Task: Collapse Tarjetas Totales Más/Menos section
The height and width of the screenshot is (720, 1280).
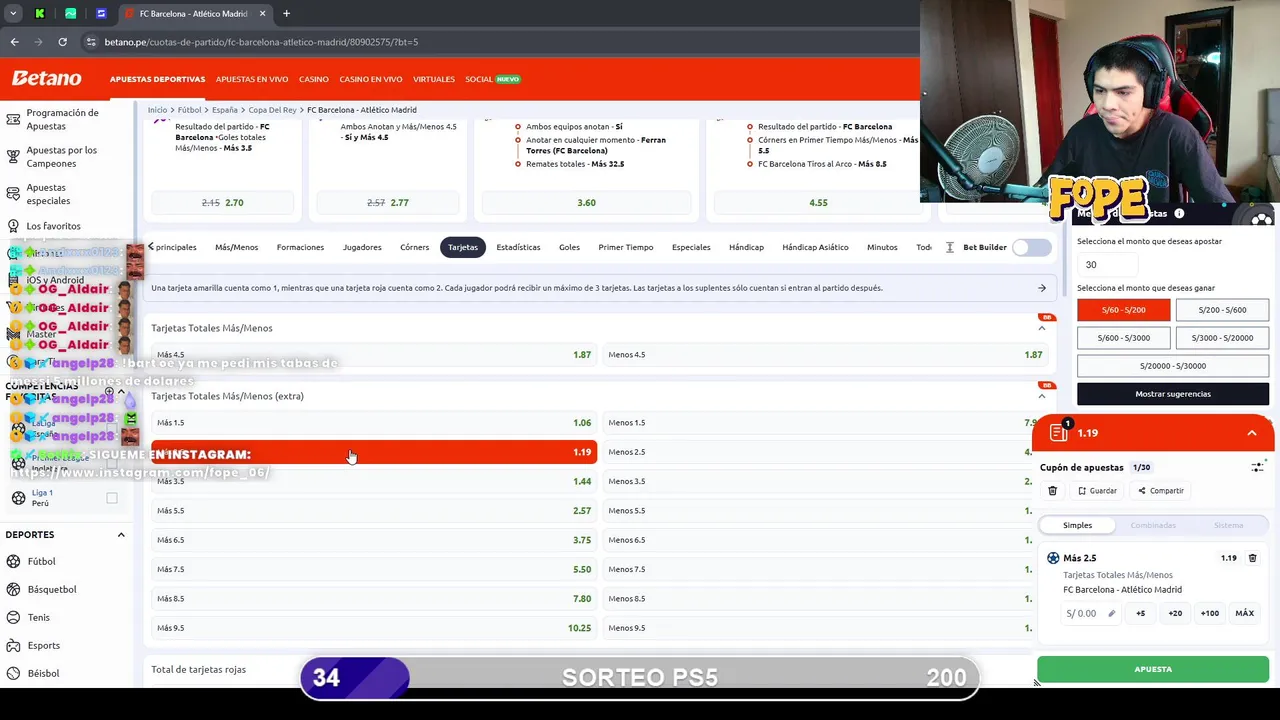Action: pos(1041,328)
